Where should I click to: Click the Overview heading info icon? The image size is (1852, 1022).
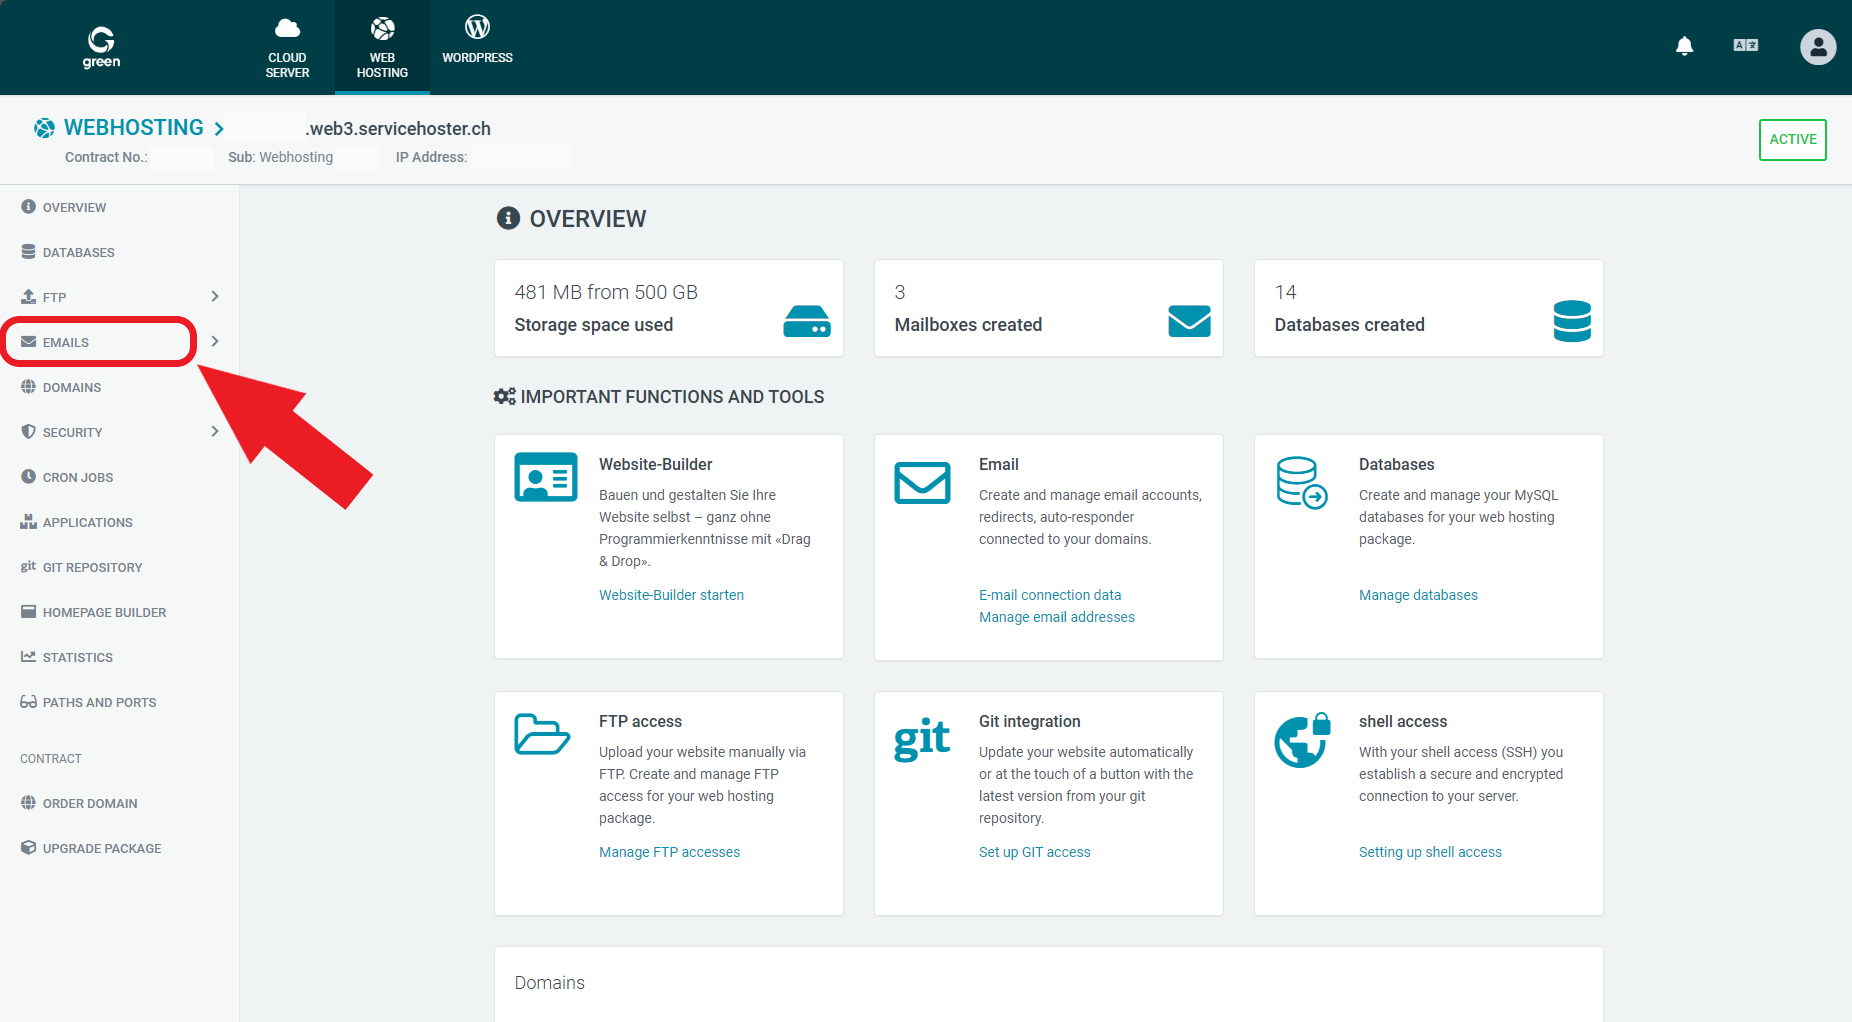coord(508,218)
